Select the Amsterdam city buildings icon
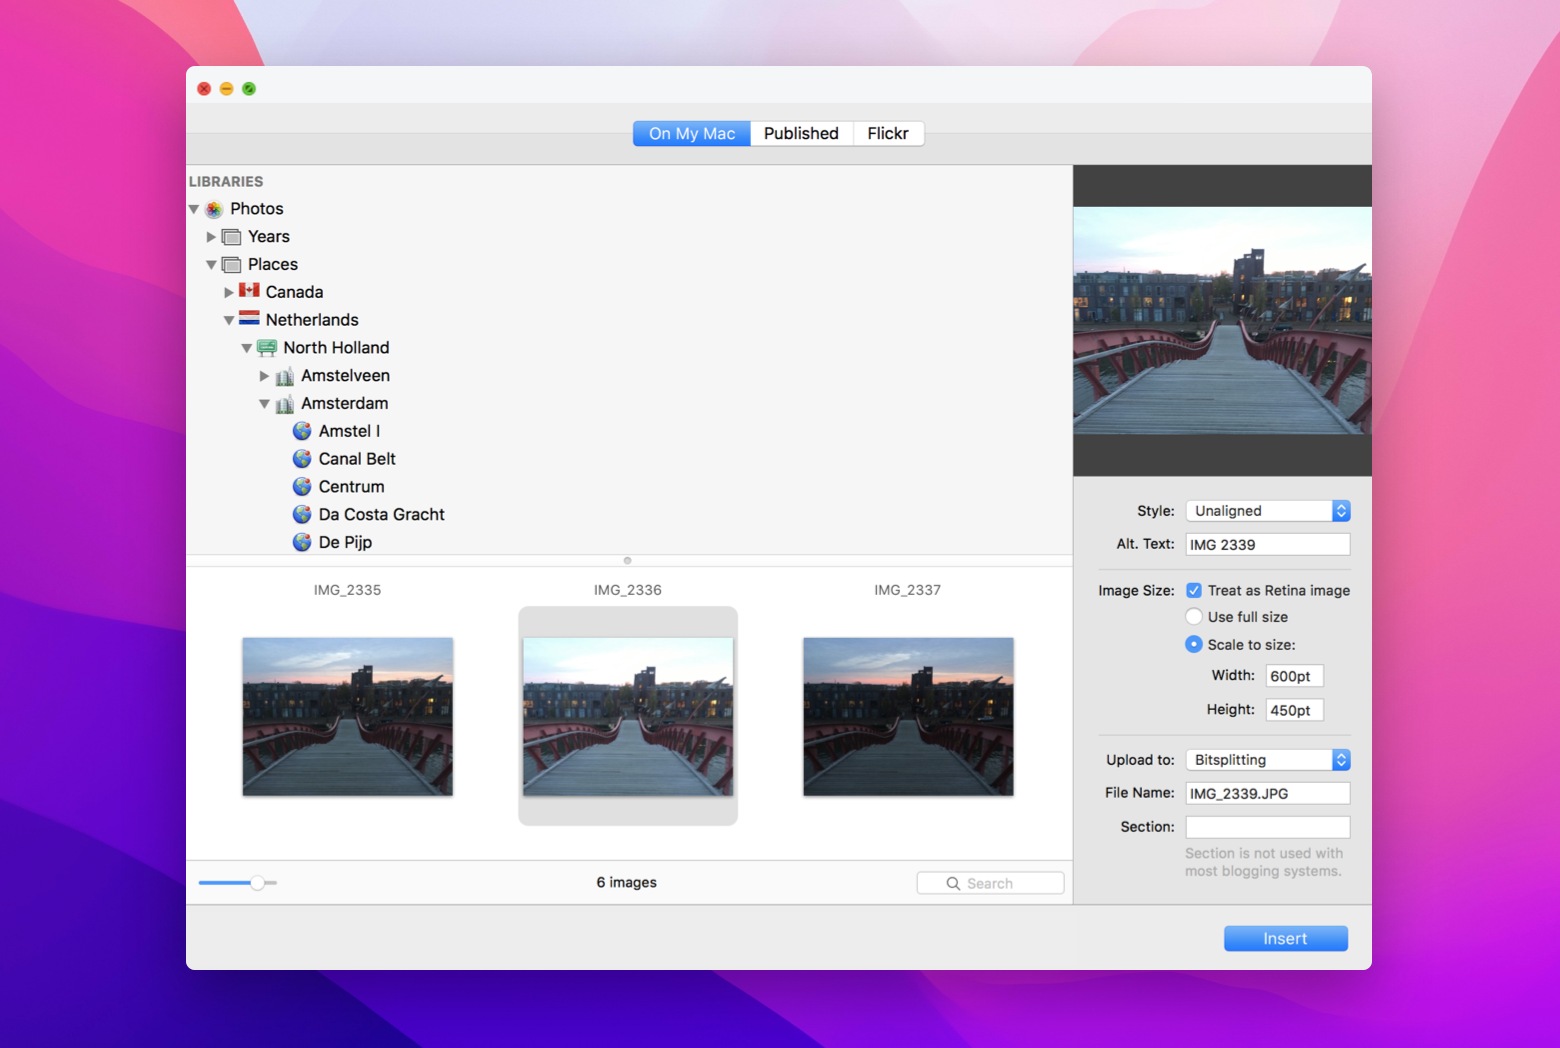Screen dimensions: 1560x1048 (x=284, y=403)
